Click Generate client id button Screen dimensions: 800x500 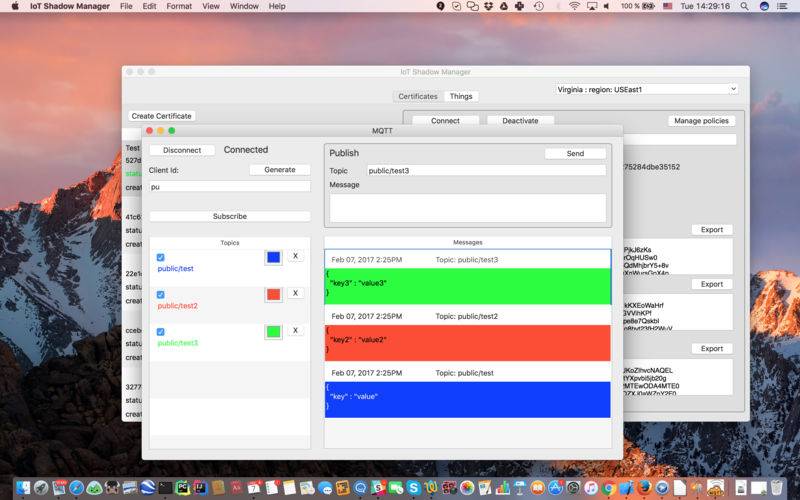280,169
